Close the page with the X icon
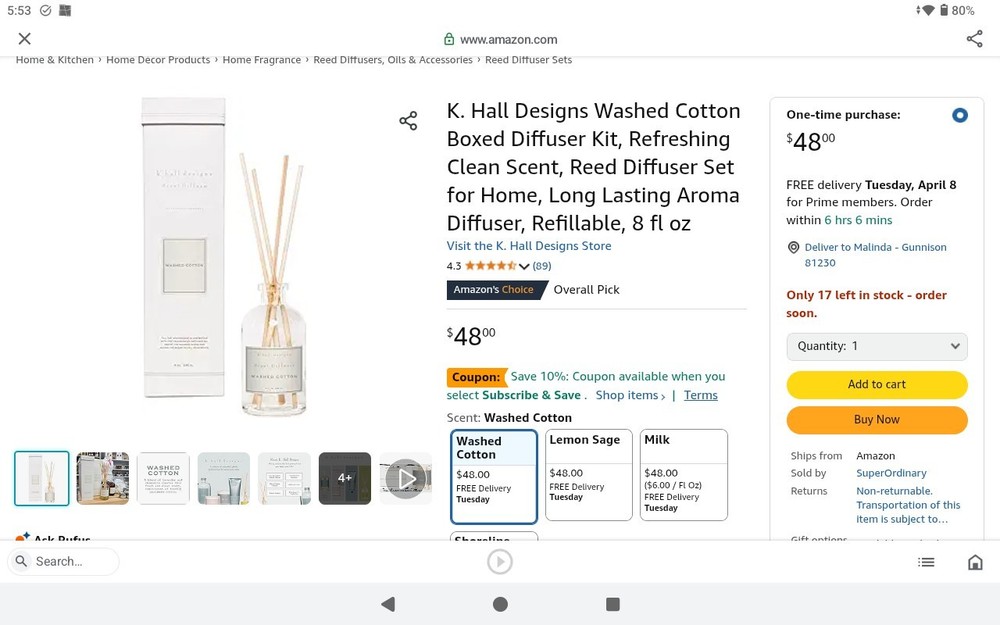1000x625 pixels. pyautogui.click(x=24, y=38)
